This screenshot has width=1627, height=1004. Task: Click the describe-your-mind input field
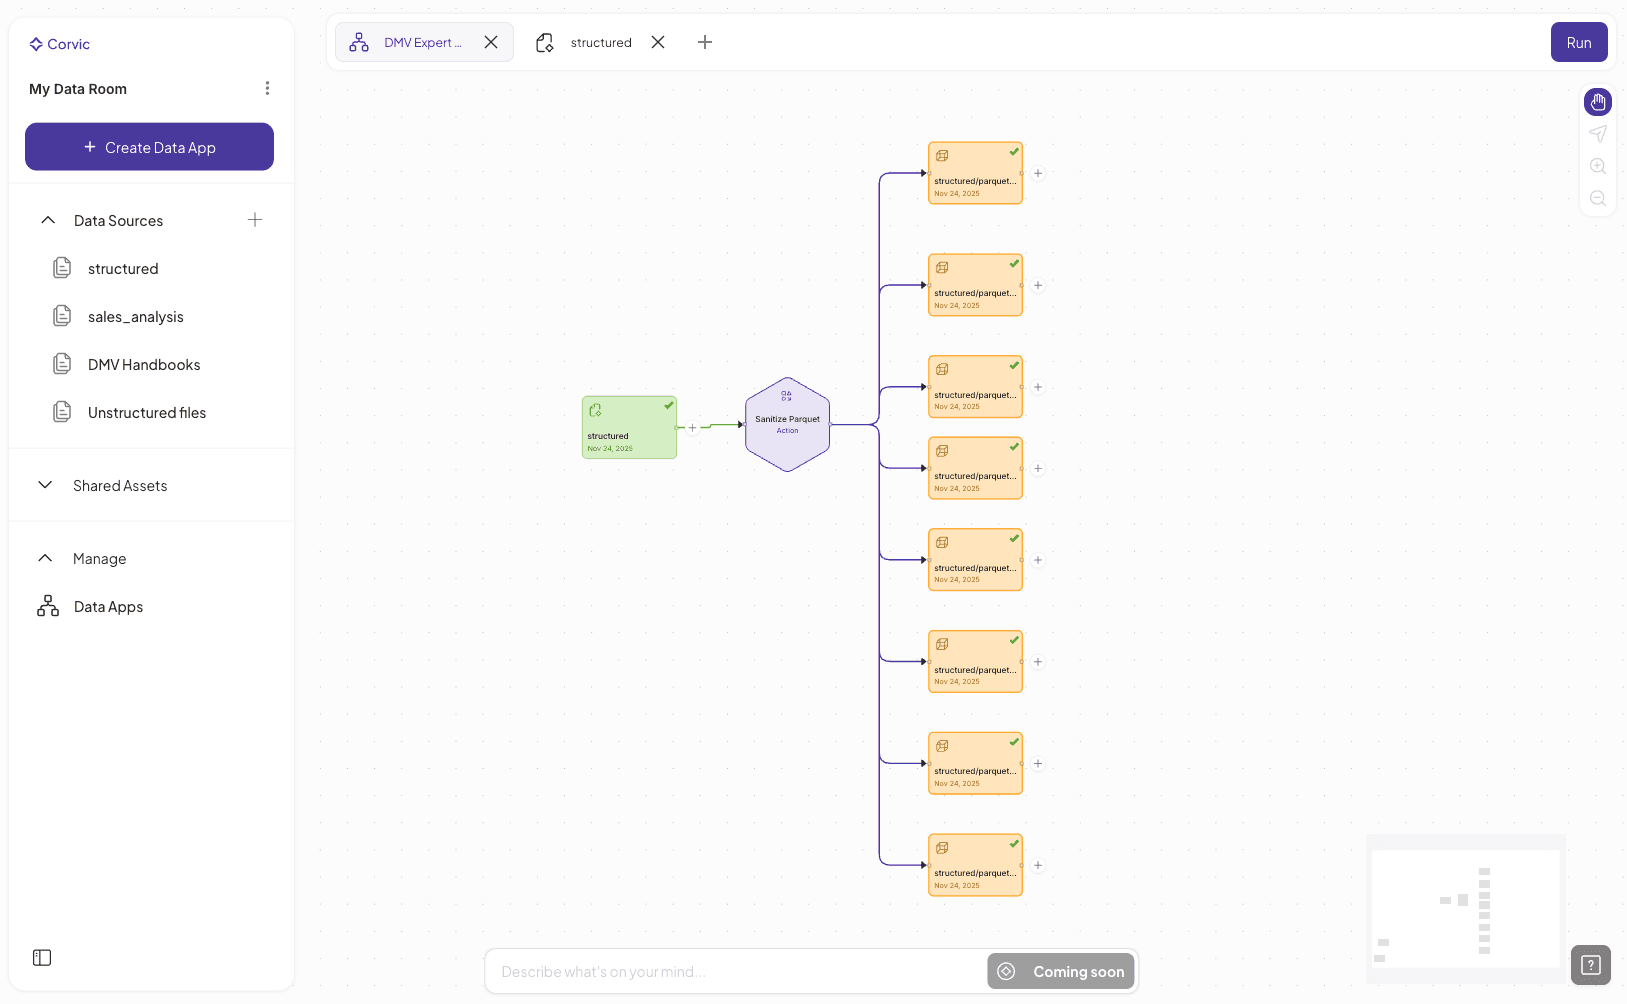point(730,970)
